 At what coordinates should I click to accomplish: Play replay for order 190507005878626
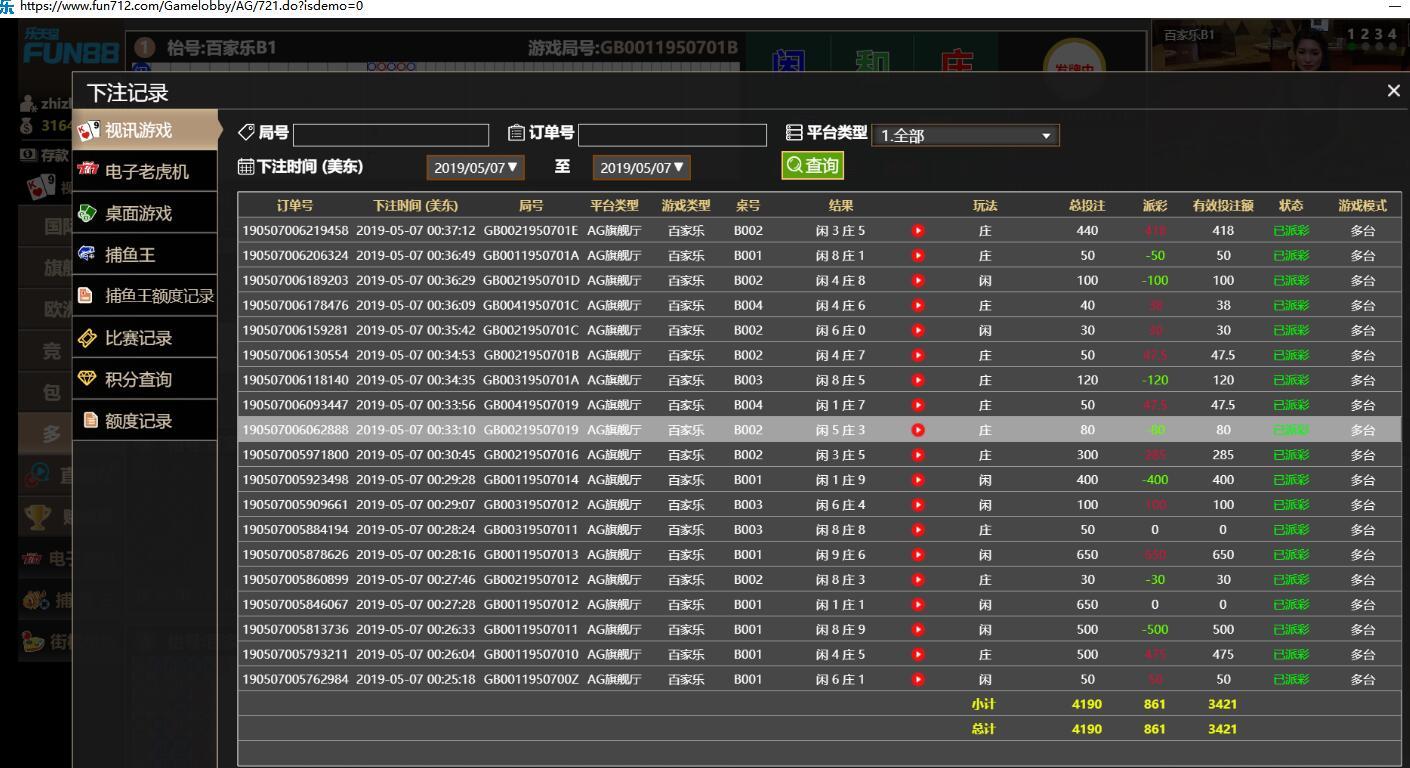coord(918,555)
